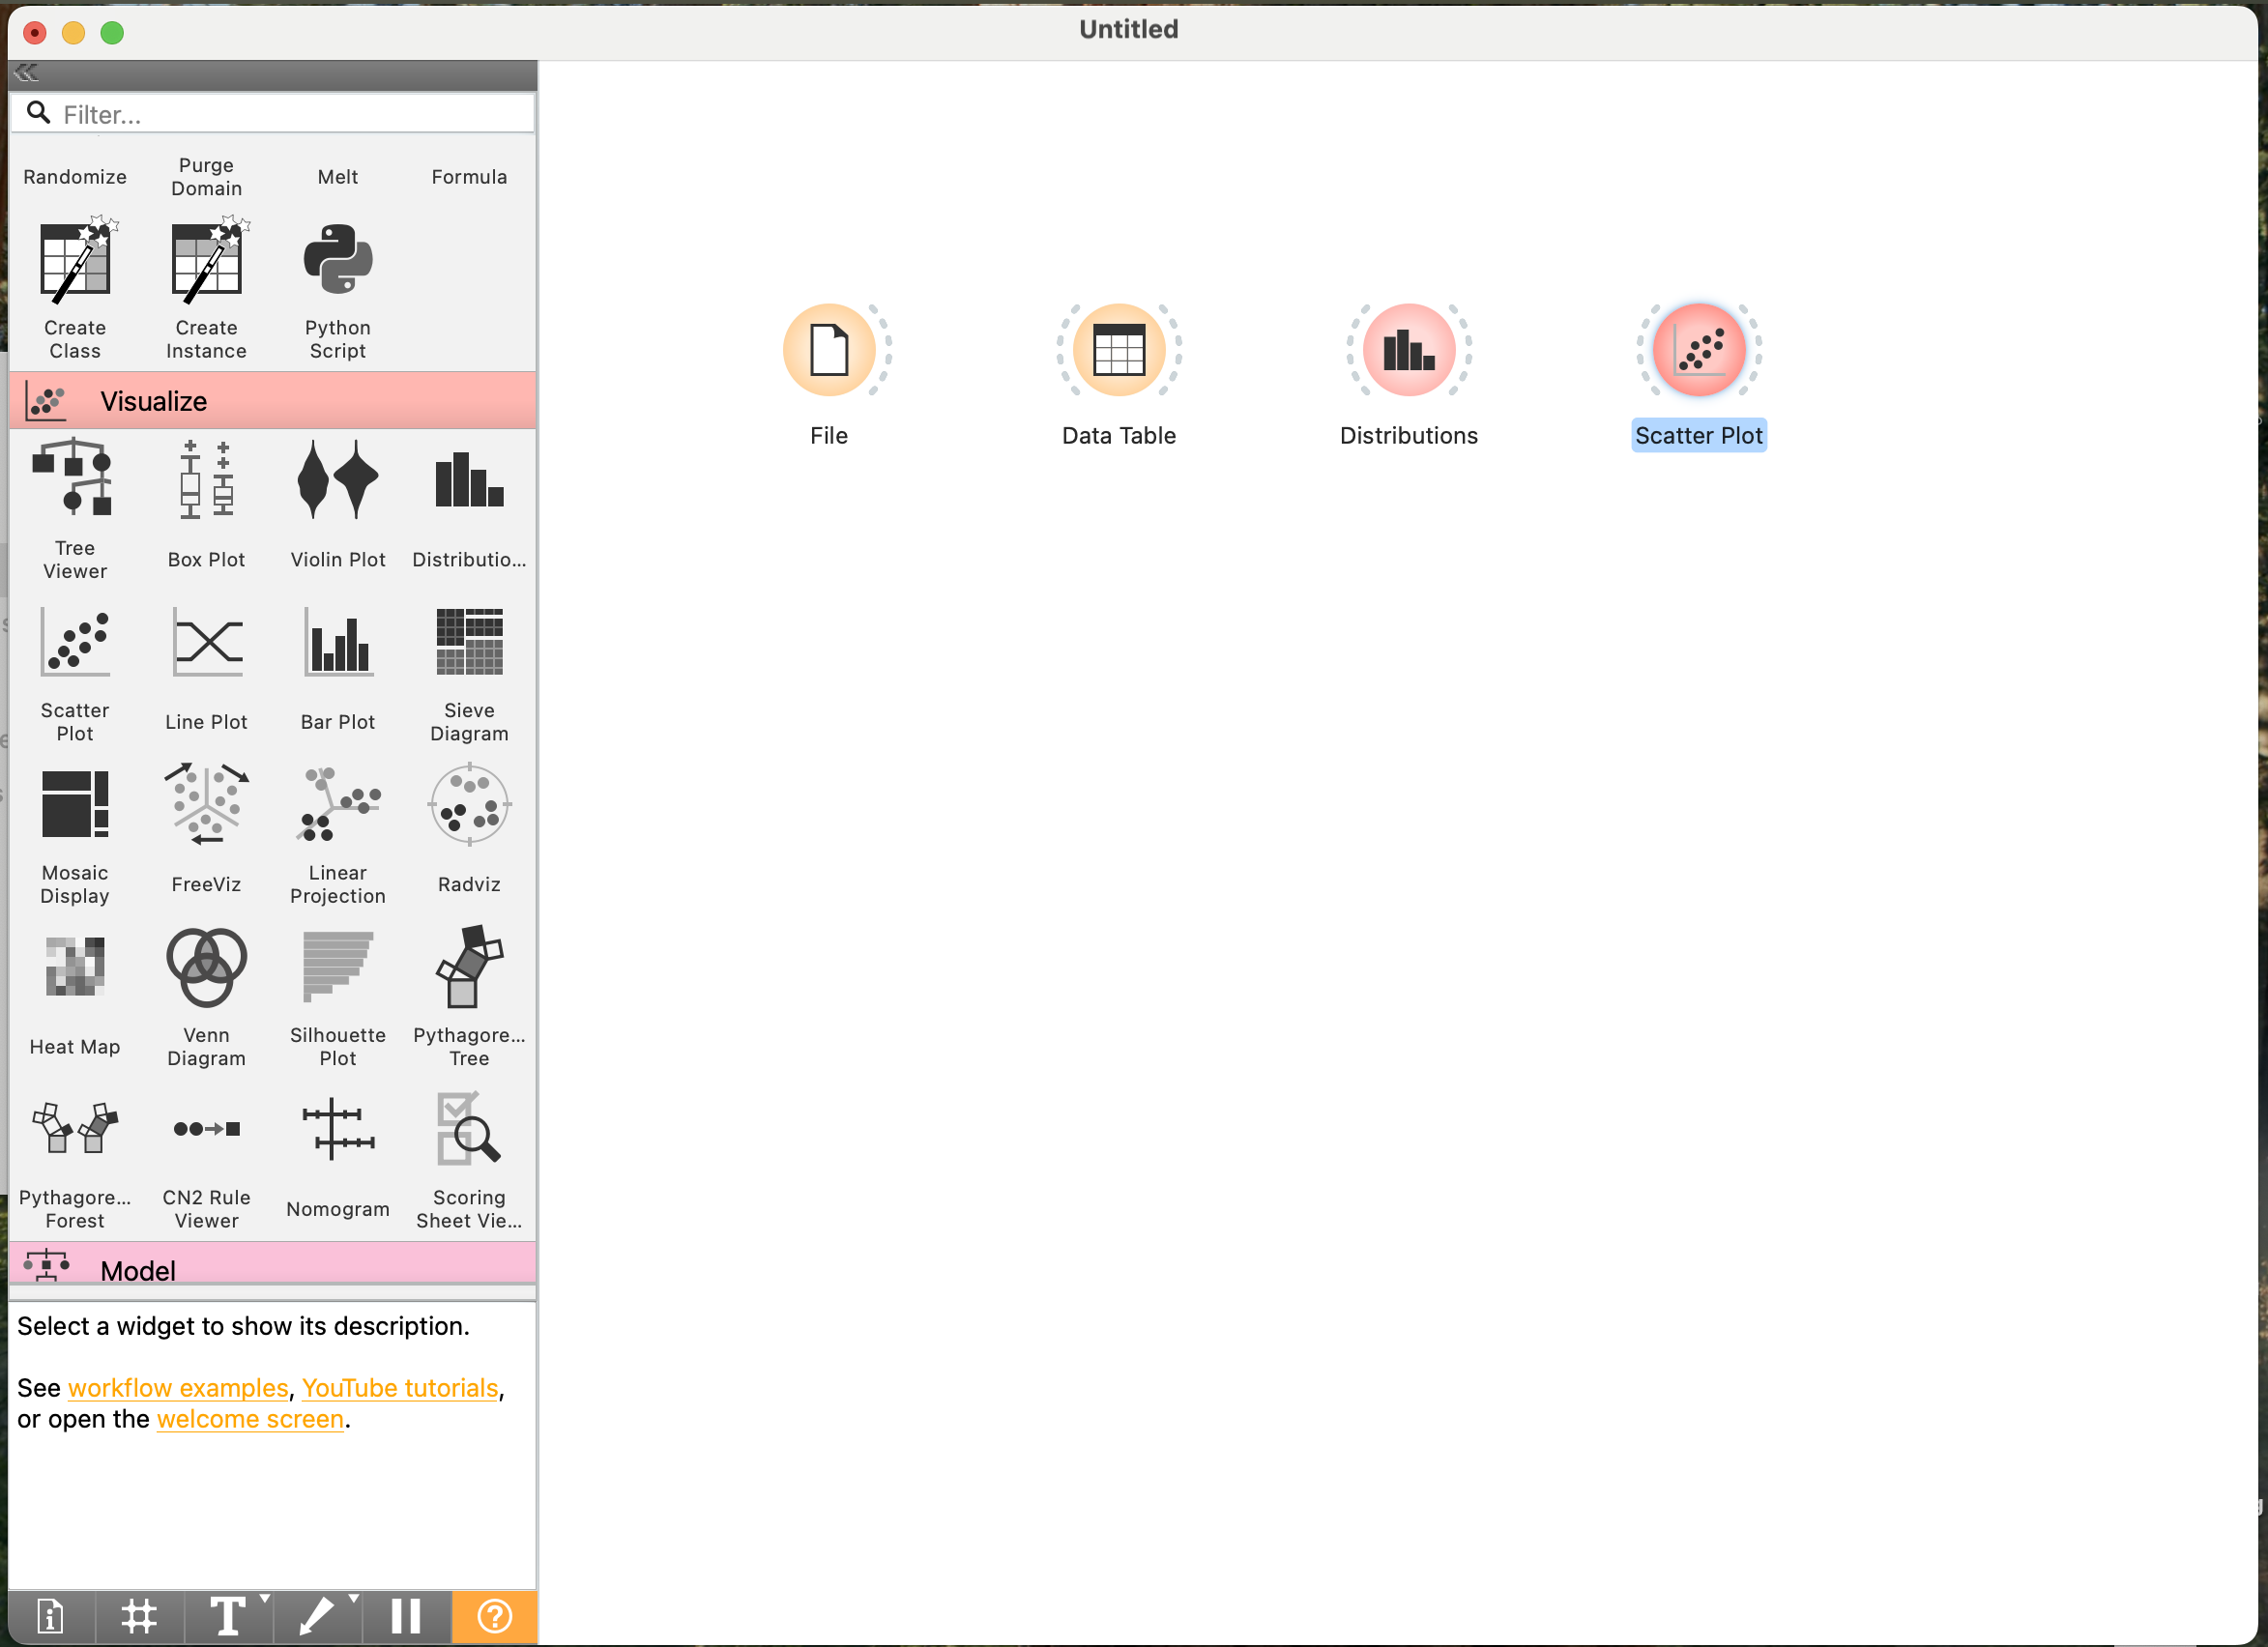Select the File node on canvas
Image resolution: width=2268 pixels, height=1647 pixels.
point(828,350)
